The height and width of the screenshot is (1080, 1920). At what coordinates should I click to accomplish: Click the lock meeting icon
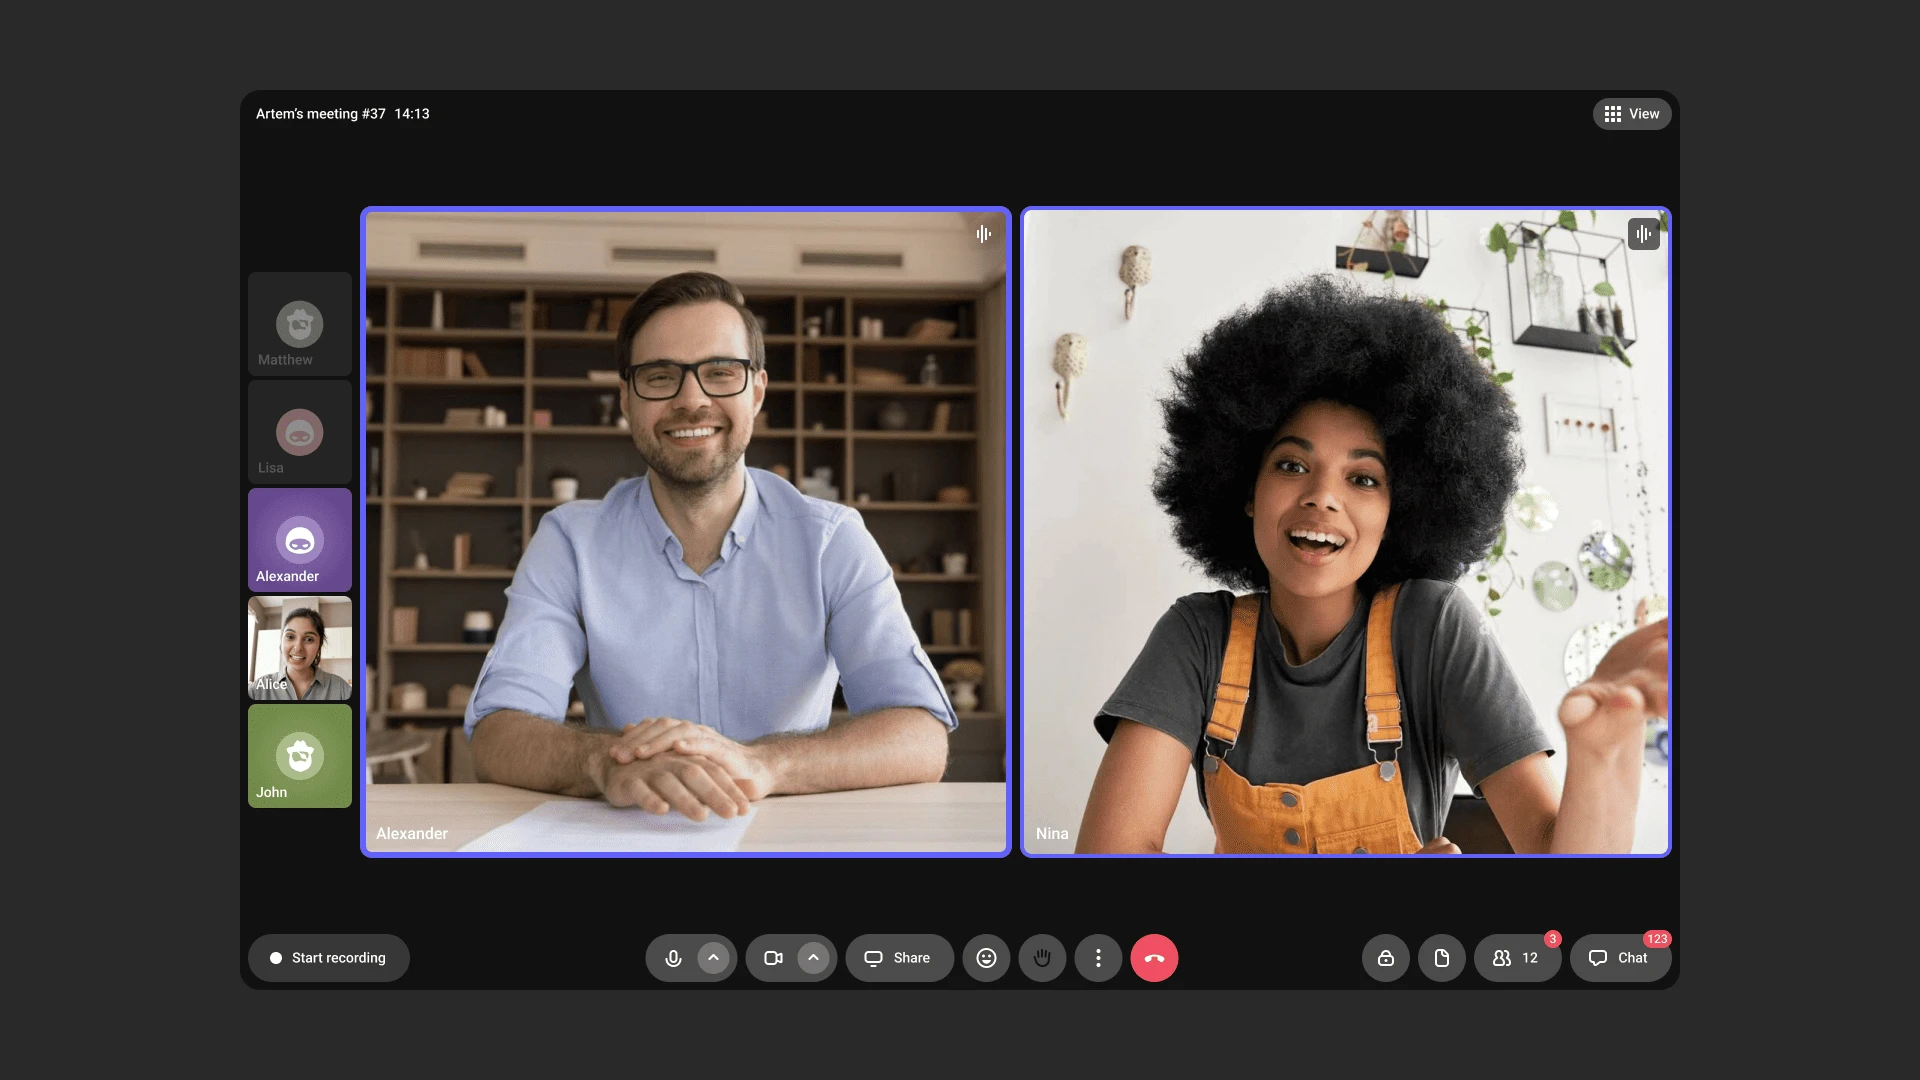(x=1386, y=958)
